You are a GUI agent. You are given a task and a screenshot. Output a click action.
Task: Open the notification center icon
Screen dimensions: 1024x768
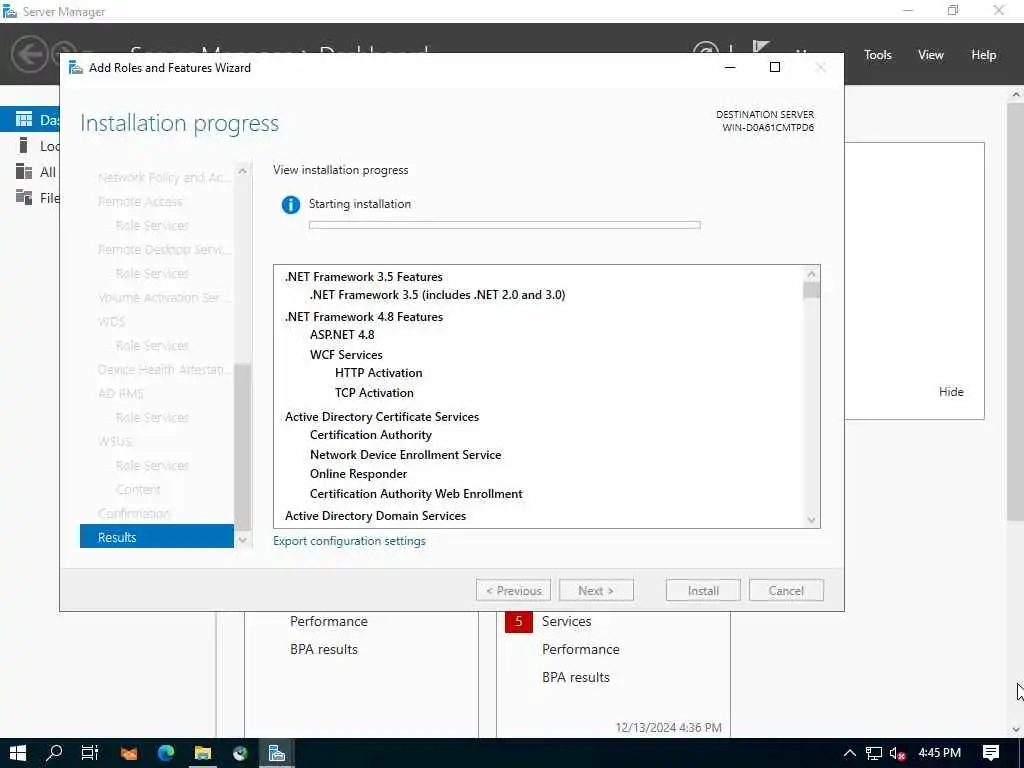click(x=991, y=753)
